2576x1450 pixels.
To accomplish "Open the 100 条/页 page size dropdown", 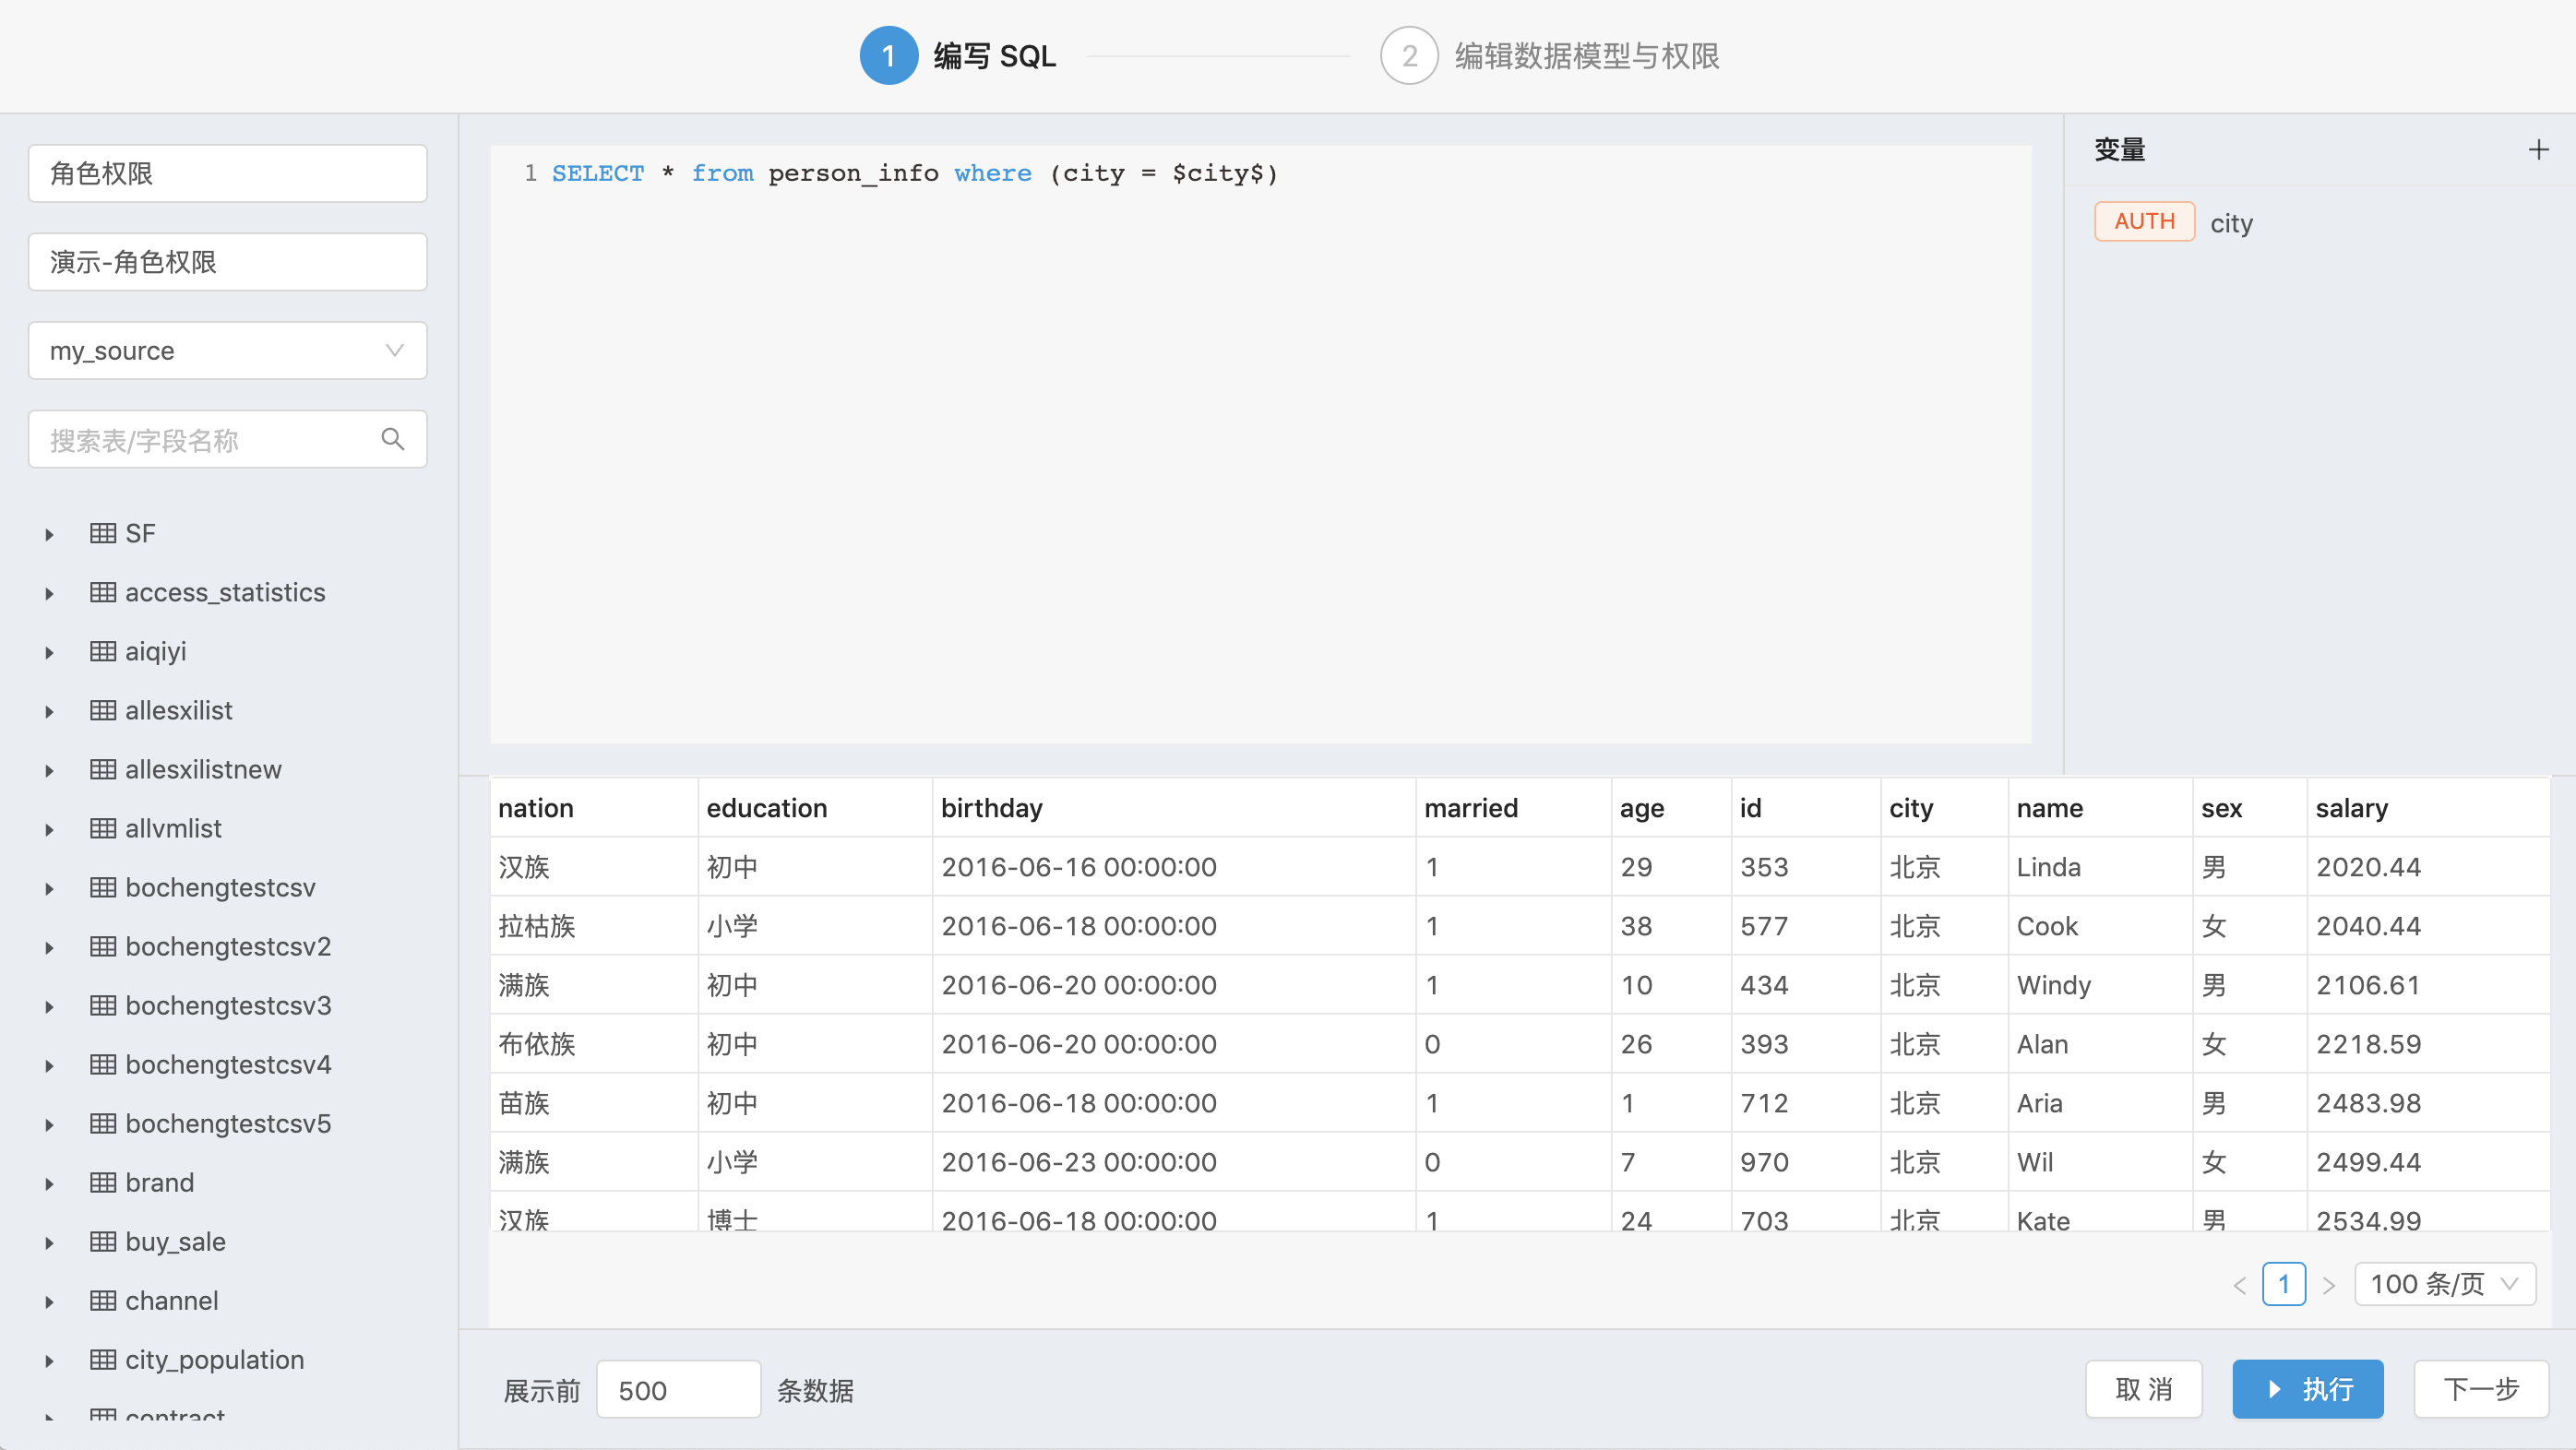I will click(2444, 1285).
